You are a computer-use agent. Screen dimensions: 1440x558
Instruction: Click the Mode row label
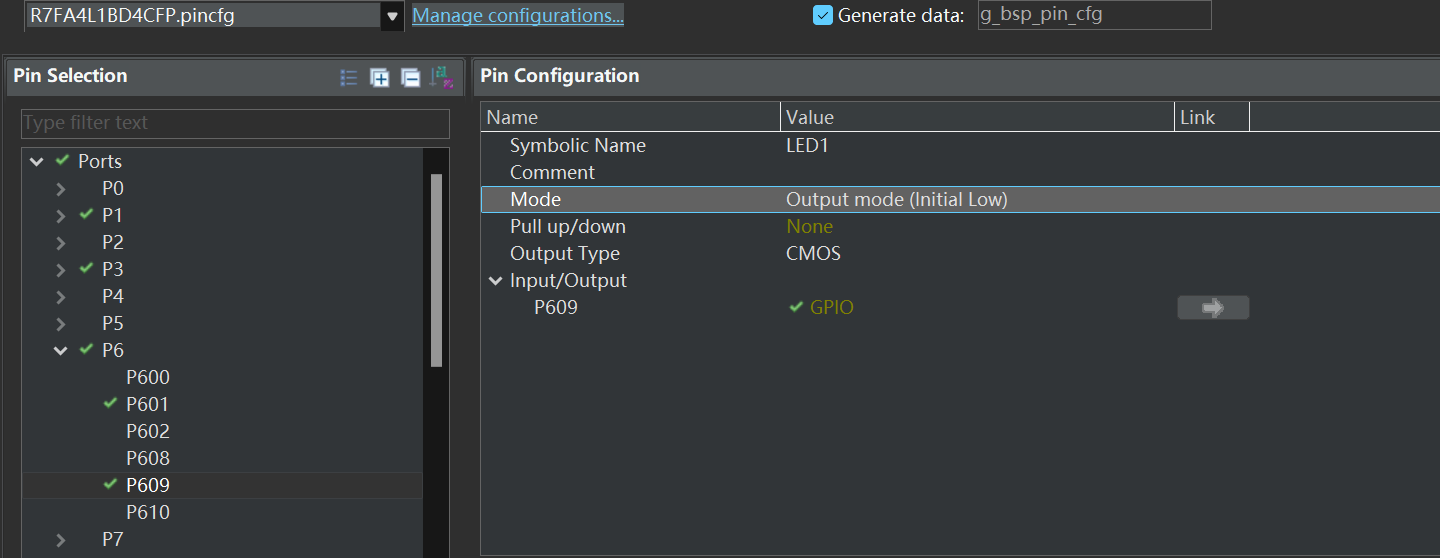536,200
